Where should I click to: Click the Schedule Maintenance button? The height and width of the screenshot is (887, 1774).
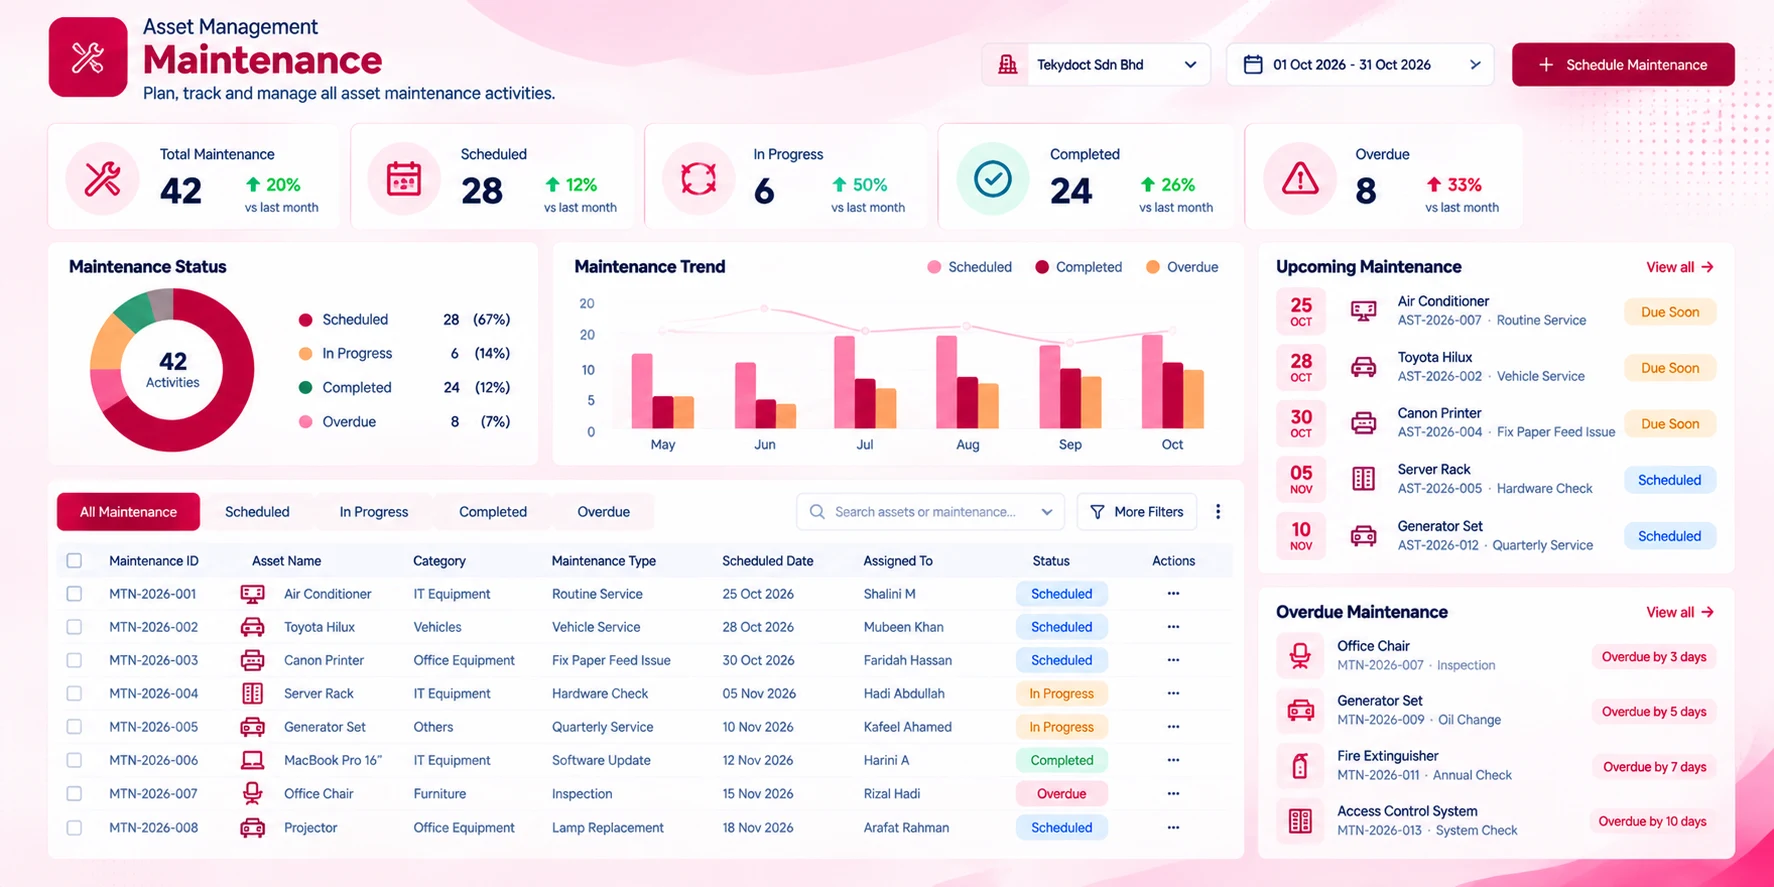coord(1623,65)
